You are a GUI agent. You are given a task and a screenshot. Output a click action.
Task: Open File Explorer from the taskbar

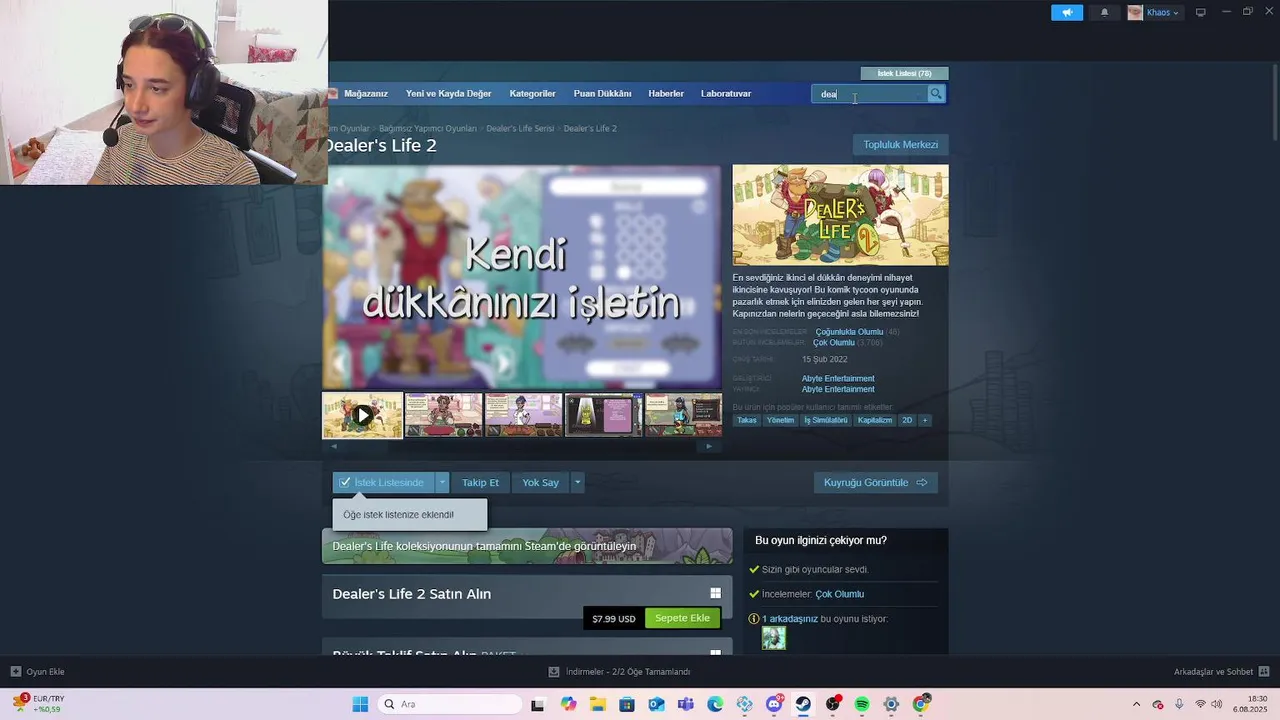coord(598,704)
